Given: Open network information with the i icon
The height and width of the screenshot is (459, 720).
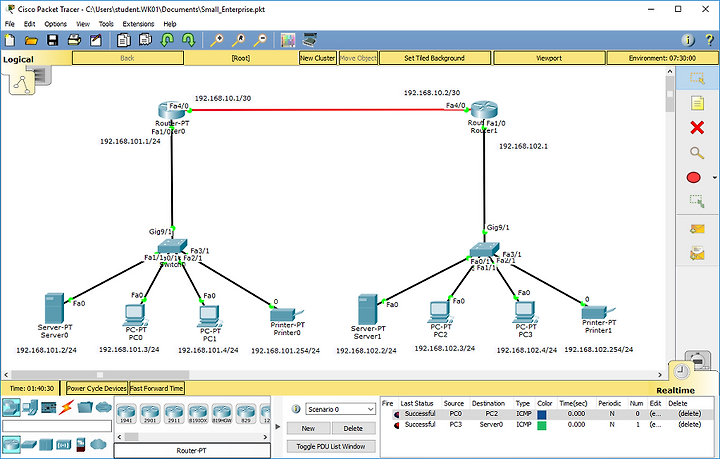Looking at the screenshot, I should [x=688, y=40].
